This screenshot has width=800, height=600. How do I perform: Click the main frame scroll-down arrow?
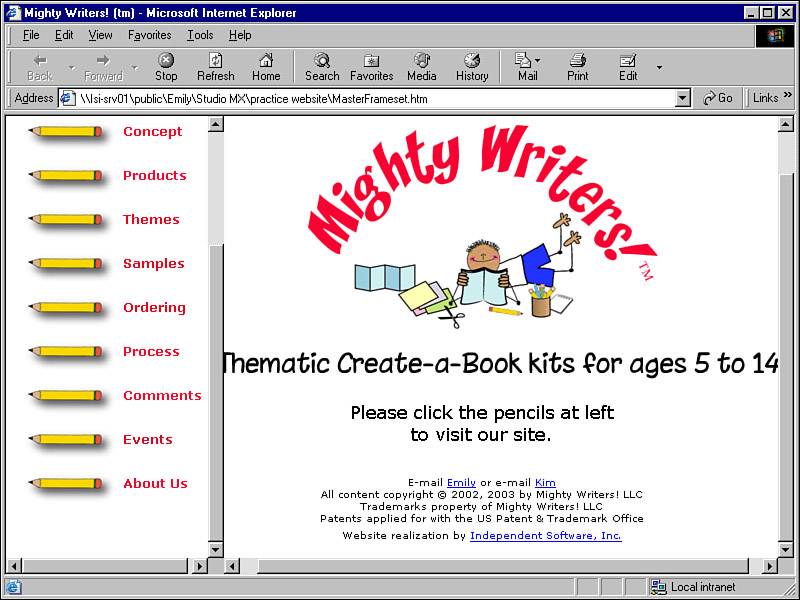point(786,549)
